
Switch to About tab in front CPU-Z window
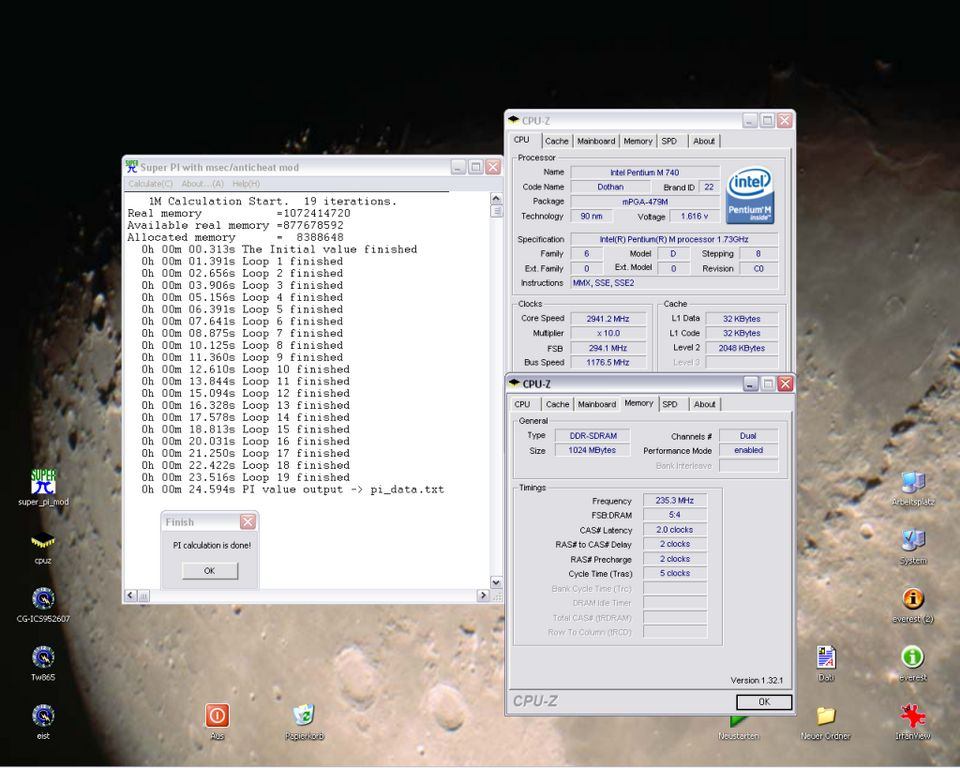704,404
